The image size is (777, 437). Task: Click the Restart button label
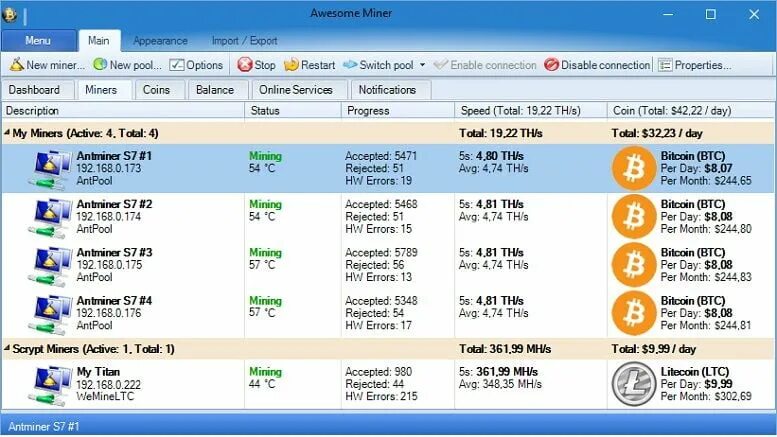coord(318,65)
